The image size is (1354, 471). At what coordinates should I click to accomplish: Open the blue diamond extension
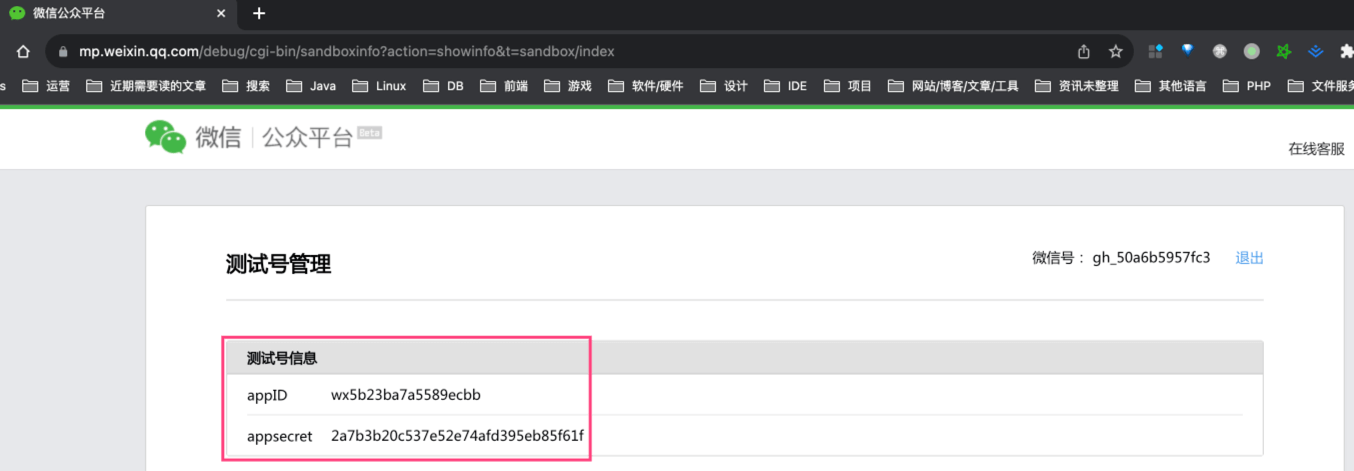pos(1187,50)
